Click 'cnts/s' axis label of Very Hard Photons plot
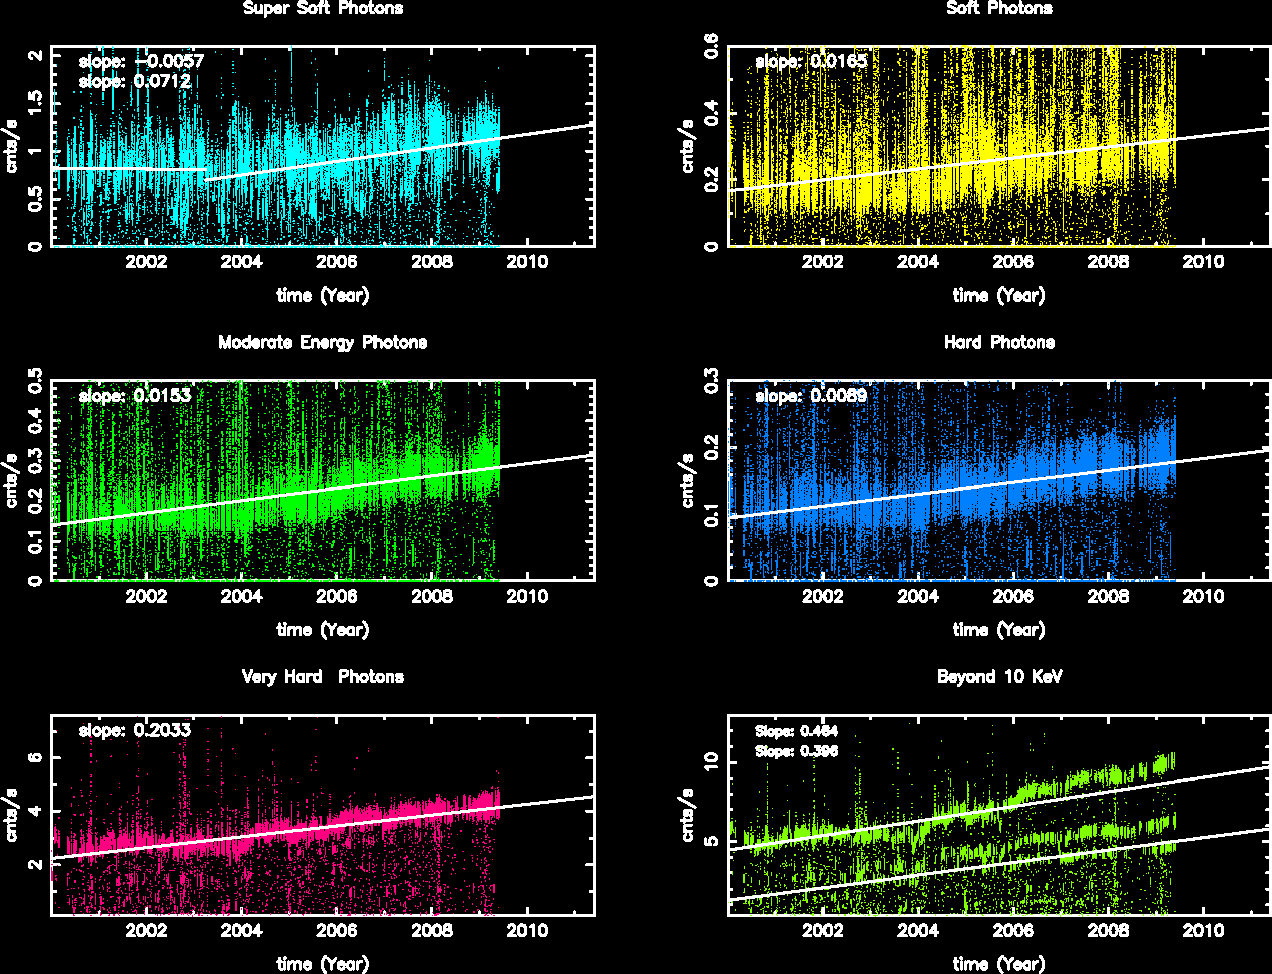Viewport: 1272px width, 974px height. tap(14, 816)
